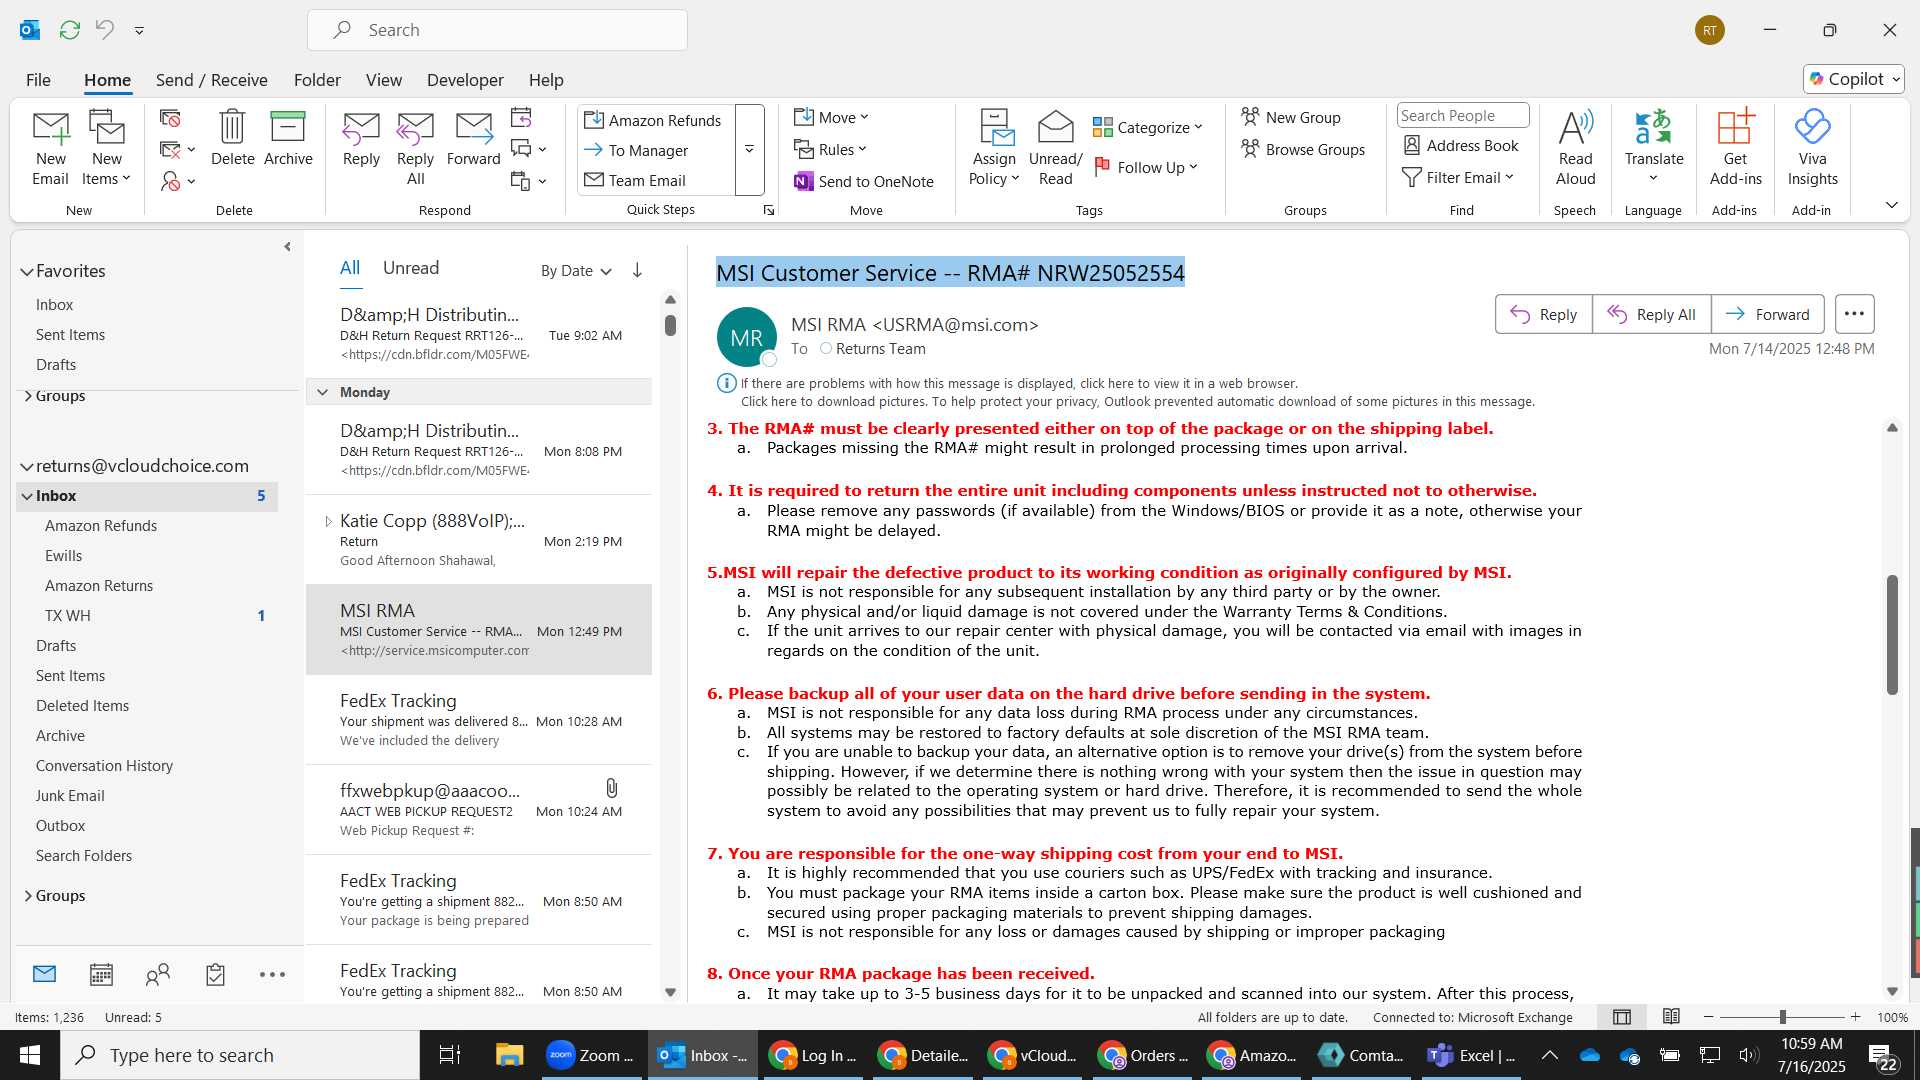Click the reading pane vertical scrollbar
This screenshot has height=1080, width=1920.
(1892, 634)
